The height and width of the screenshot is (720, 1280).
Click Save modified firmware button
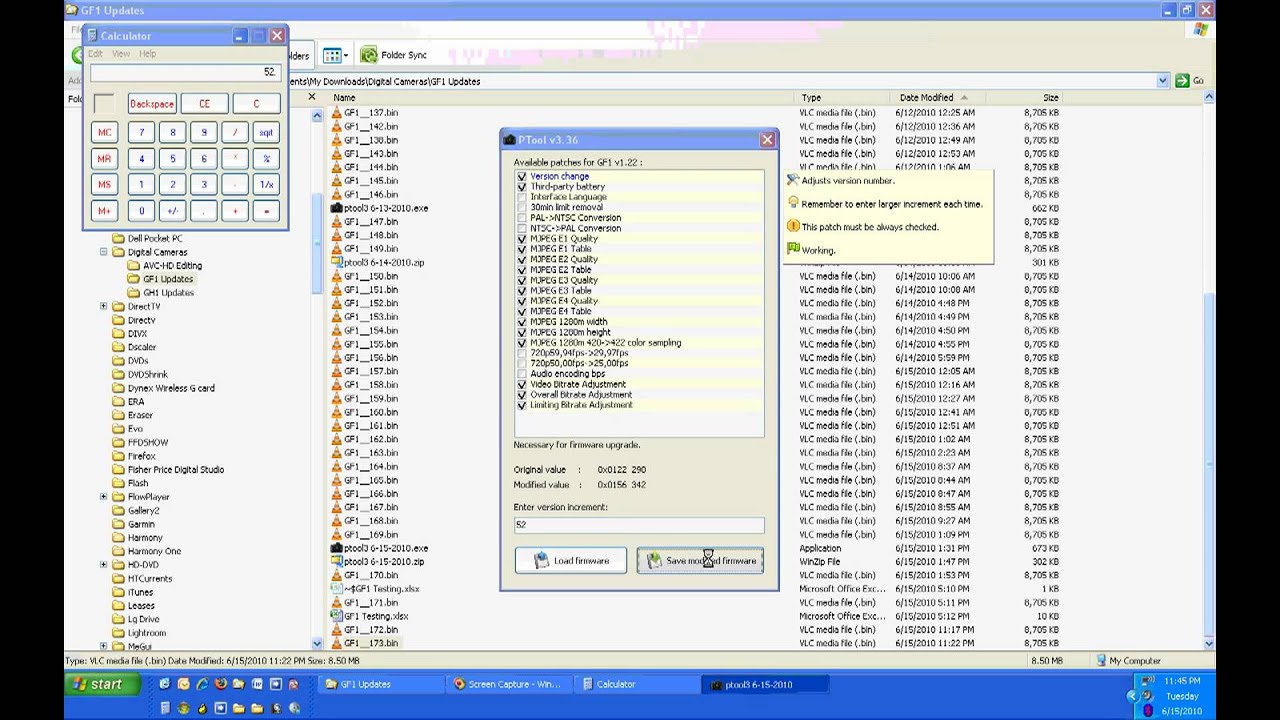tap(700, 561)
